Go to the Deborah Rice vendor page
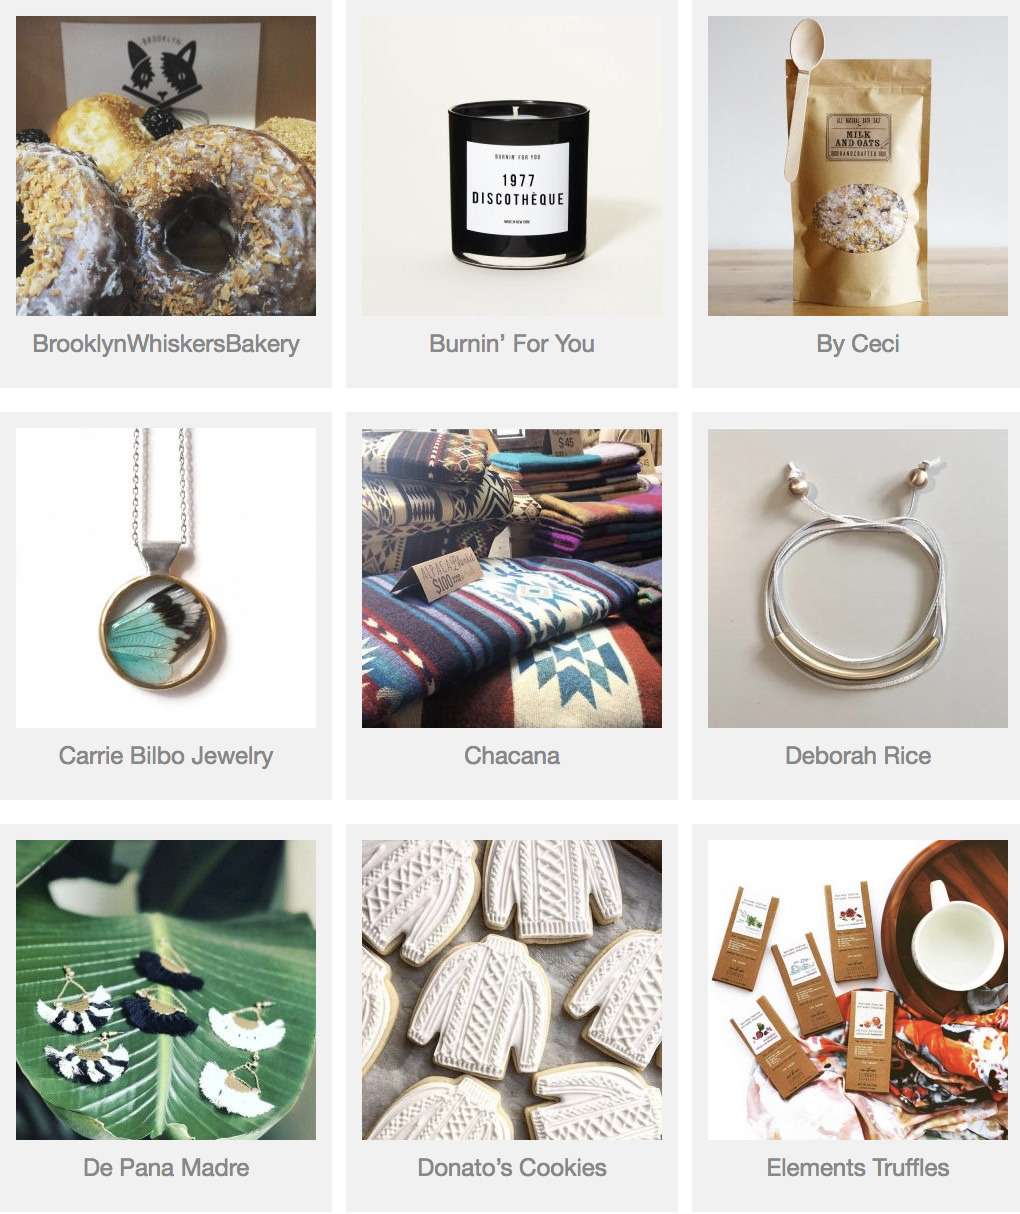The width and height of the screenshot is (1020, 1214). point(858,756)
